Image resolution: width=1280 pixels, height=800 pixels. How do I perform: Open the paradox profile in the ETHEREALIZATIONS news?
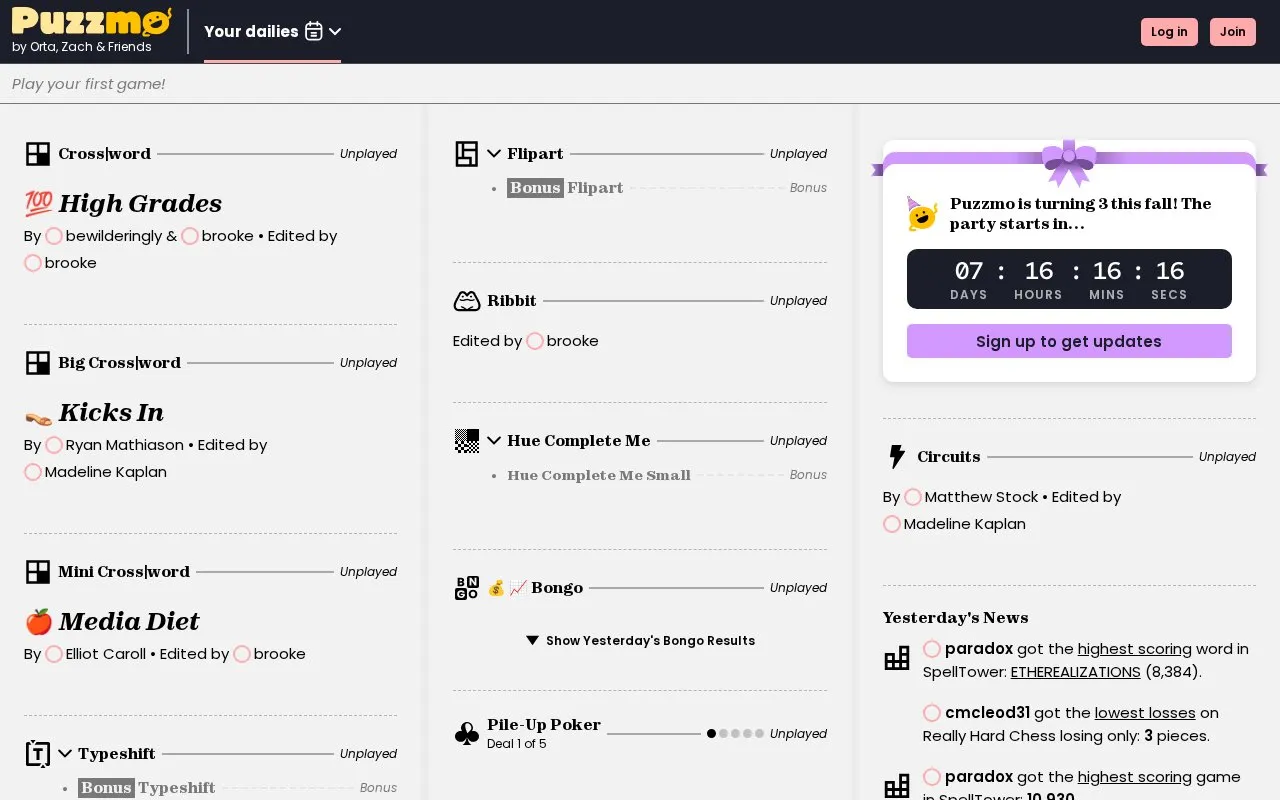point(979,649)
